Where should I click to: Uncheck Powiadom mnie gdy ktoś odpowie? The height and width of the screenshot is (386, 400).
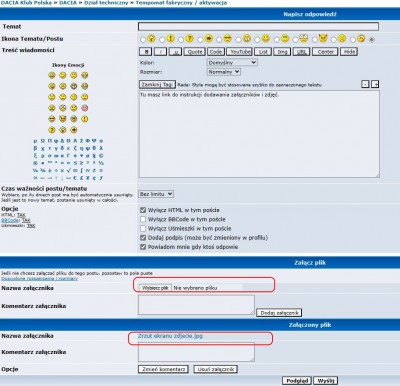point(143,247)
